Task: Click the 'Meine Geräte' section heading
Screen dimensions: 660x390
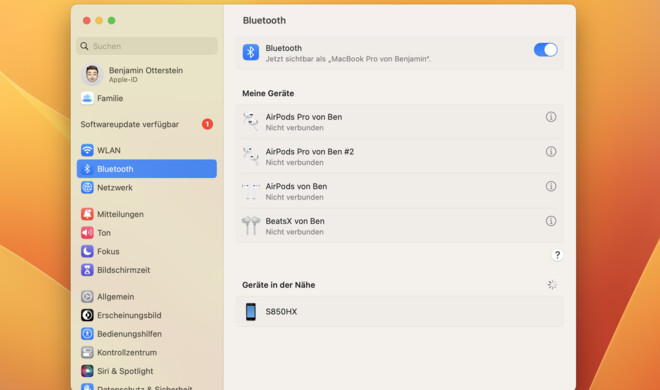Action: [268, 93]
